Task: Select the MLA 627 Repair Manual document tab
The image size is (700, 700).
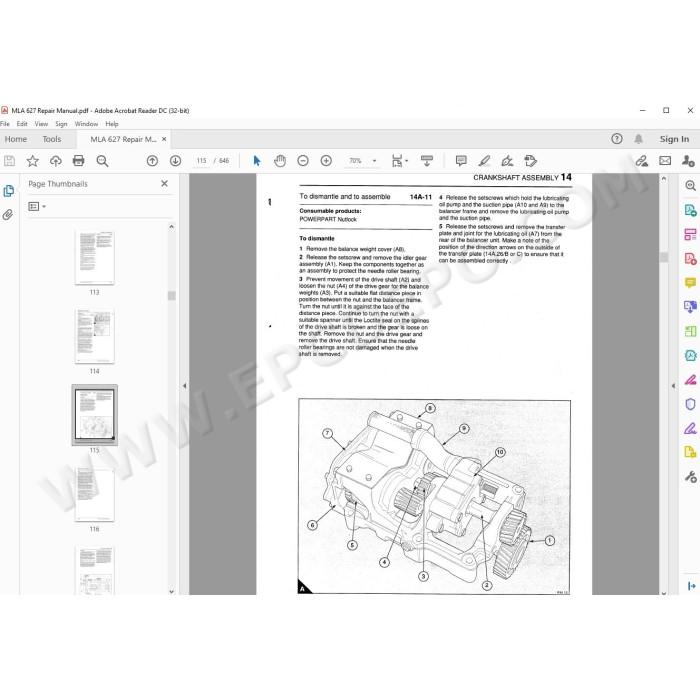Action: click(123, 139)
